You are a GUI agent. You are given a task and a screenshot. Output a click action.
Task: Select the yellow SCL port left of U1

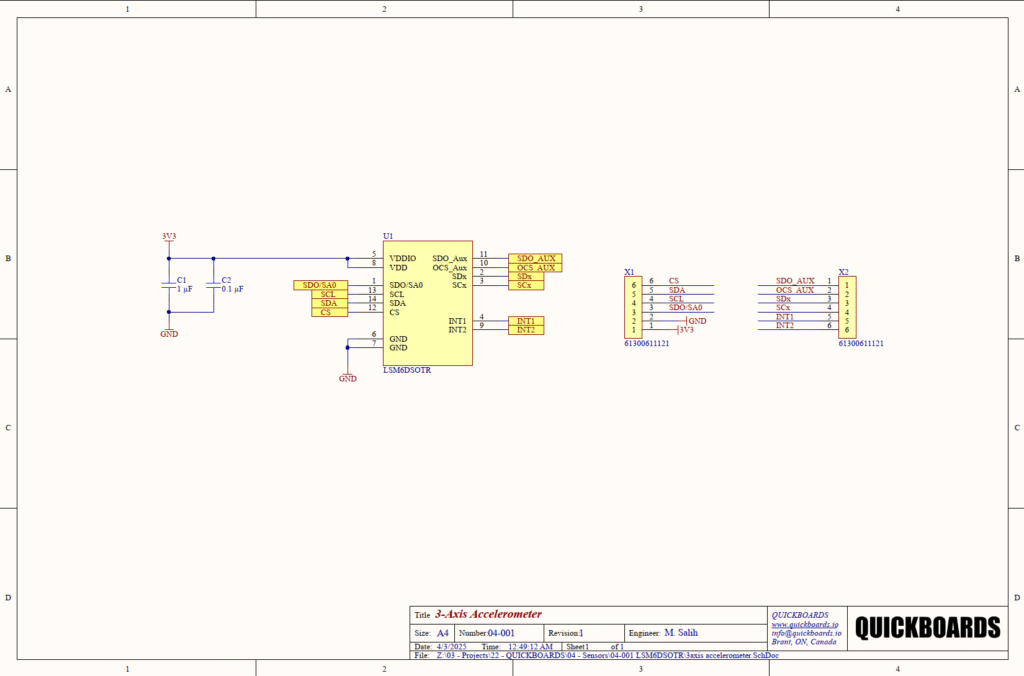[x=328, y=295]
